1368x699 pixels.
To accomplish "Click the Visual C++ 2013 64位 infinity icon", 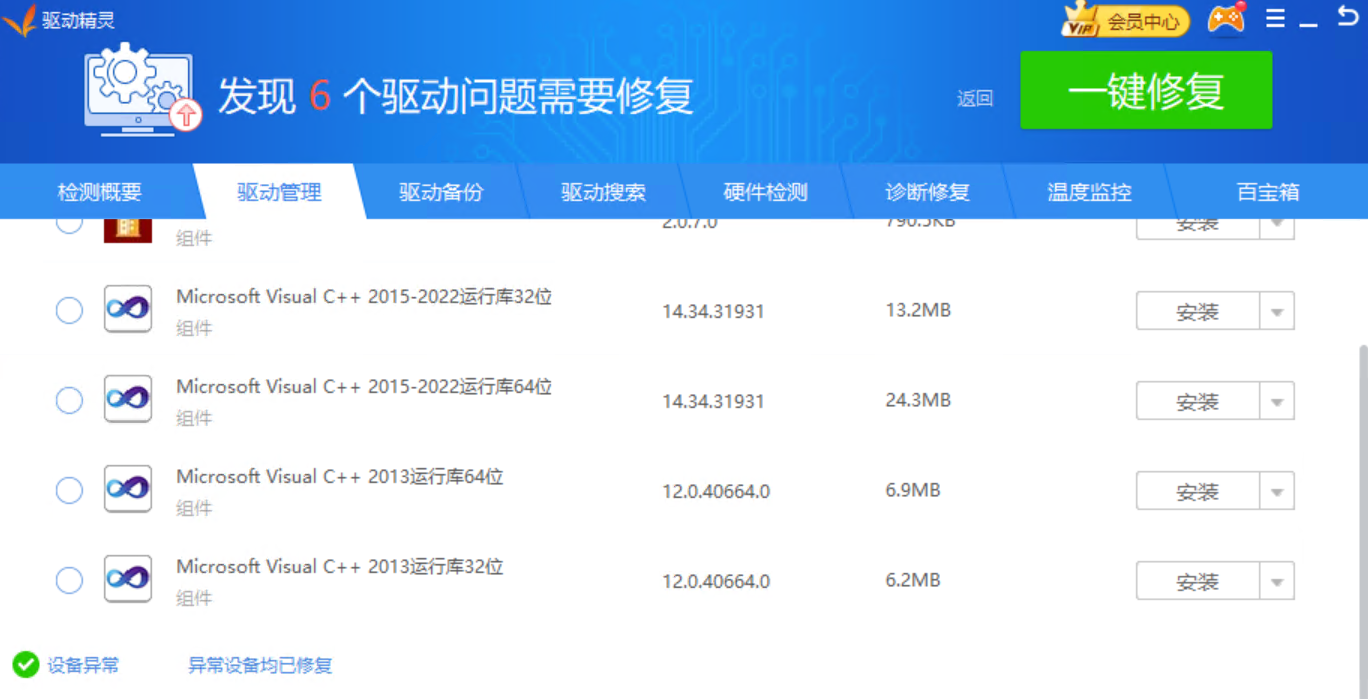I will click(x=127, y=490).
